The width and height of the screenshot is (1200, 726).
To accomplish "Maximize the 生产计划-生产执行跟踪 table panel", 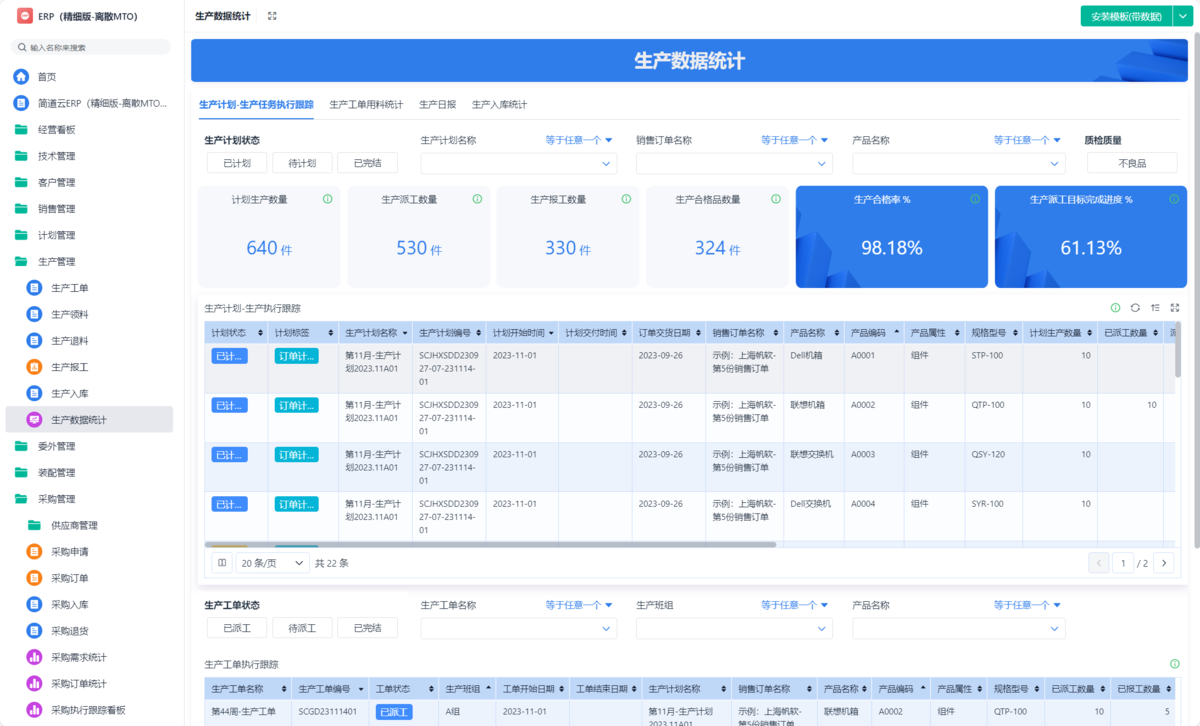I will click(x=1175, y=308).
